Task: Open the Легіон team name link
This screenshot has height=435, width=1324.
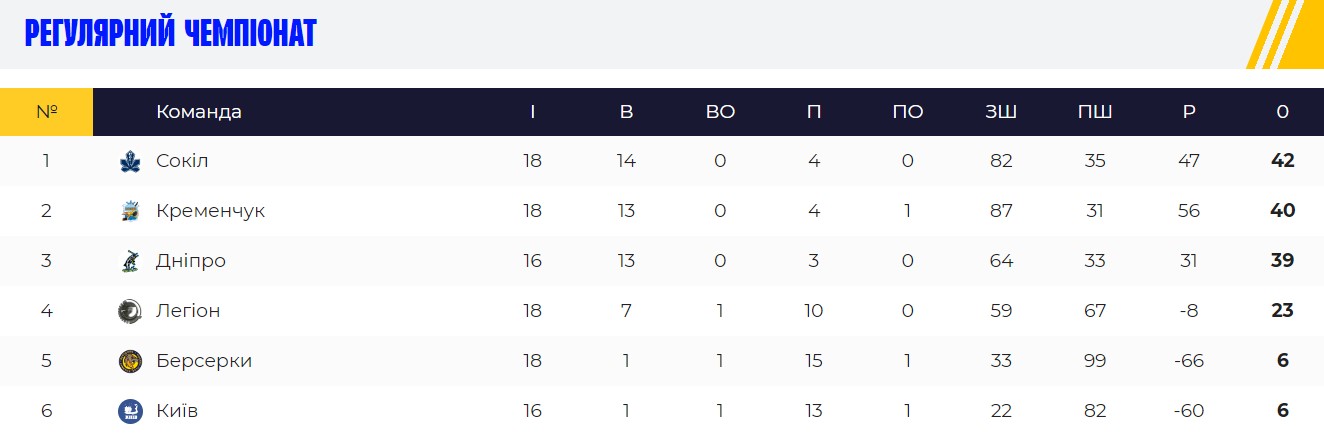Action: tap(188, 311)
